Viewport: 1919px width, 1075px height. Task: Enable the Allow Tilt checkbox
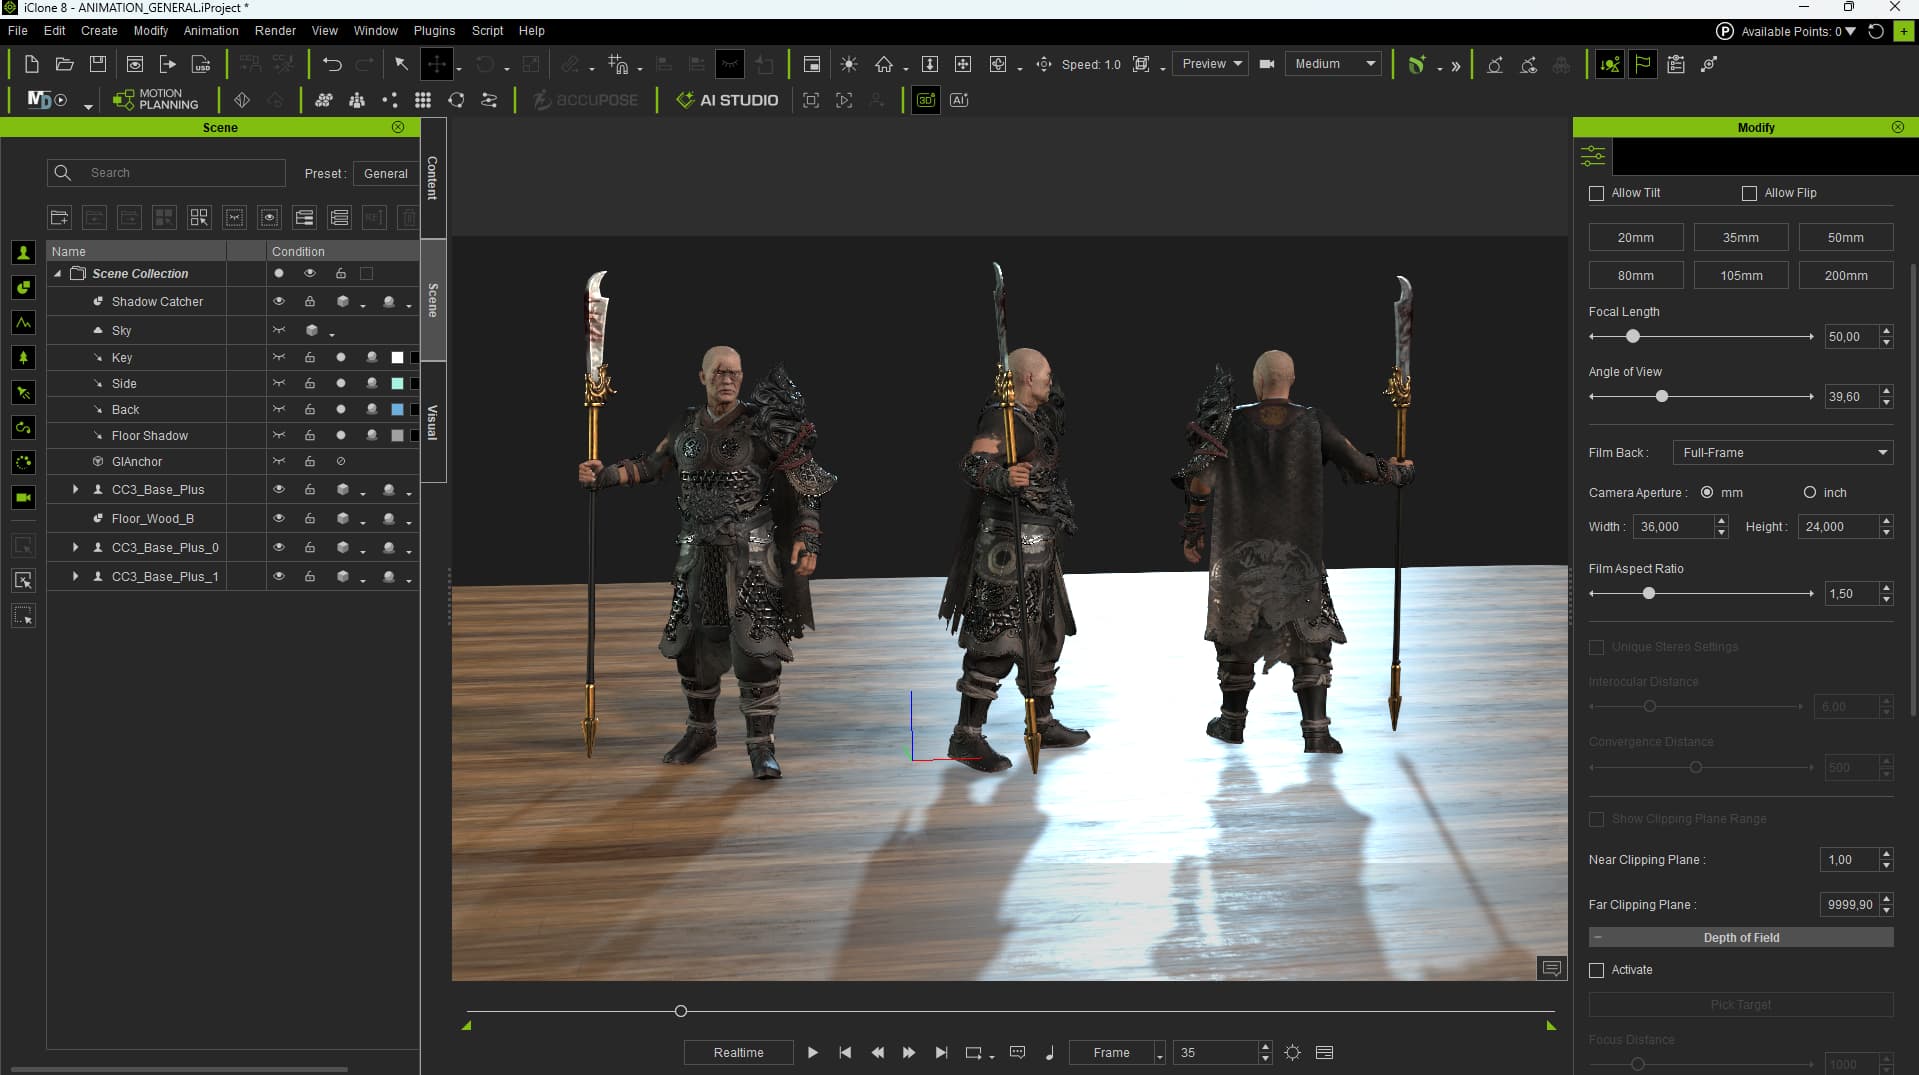pos(1596,193)
